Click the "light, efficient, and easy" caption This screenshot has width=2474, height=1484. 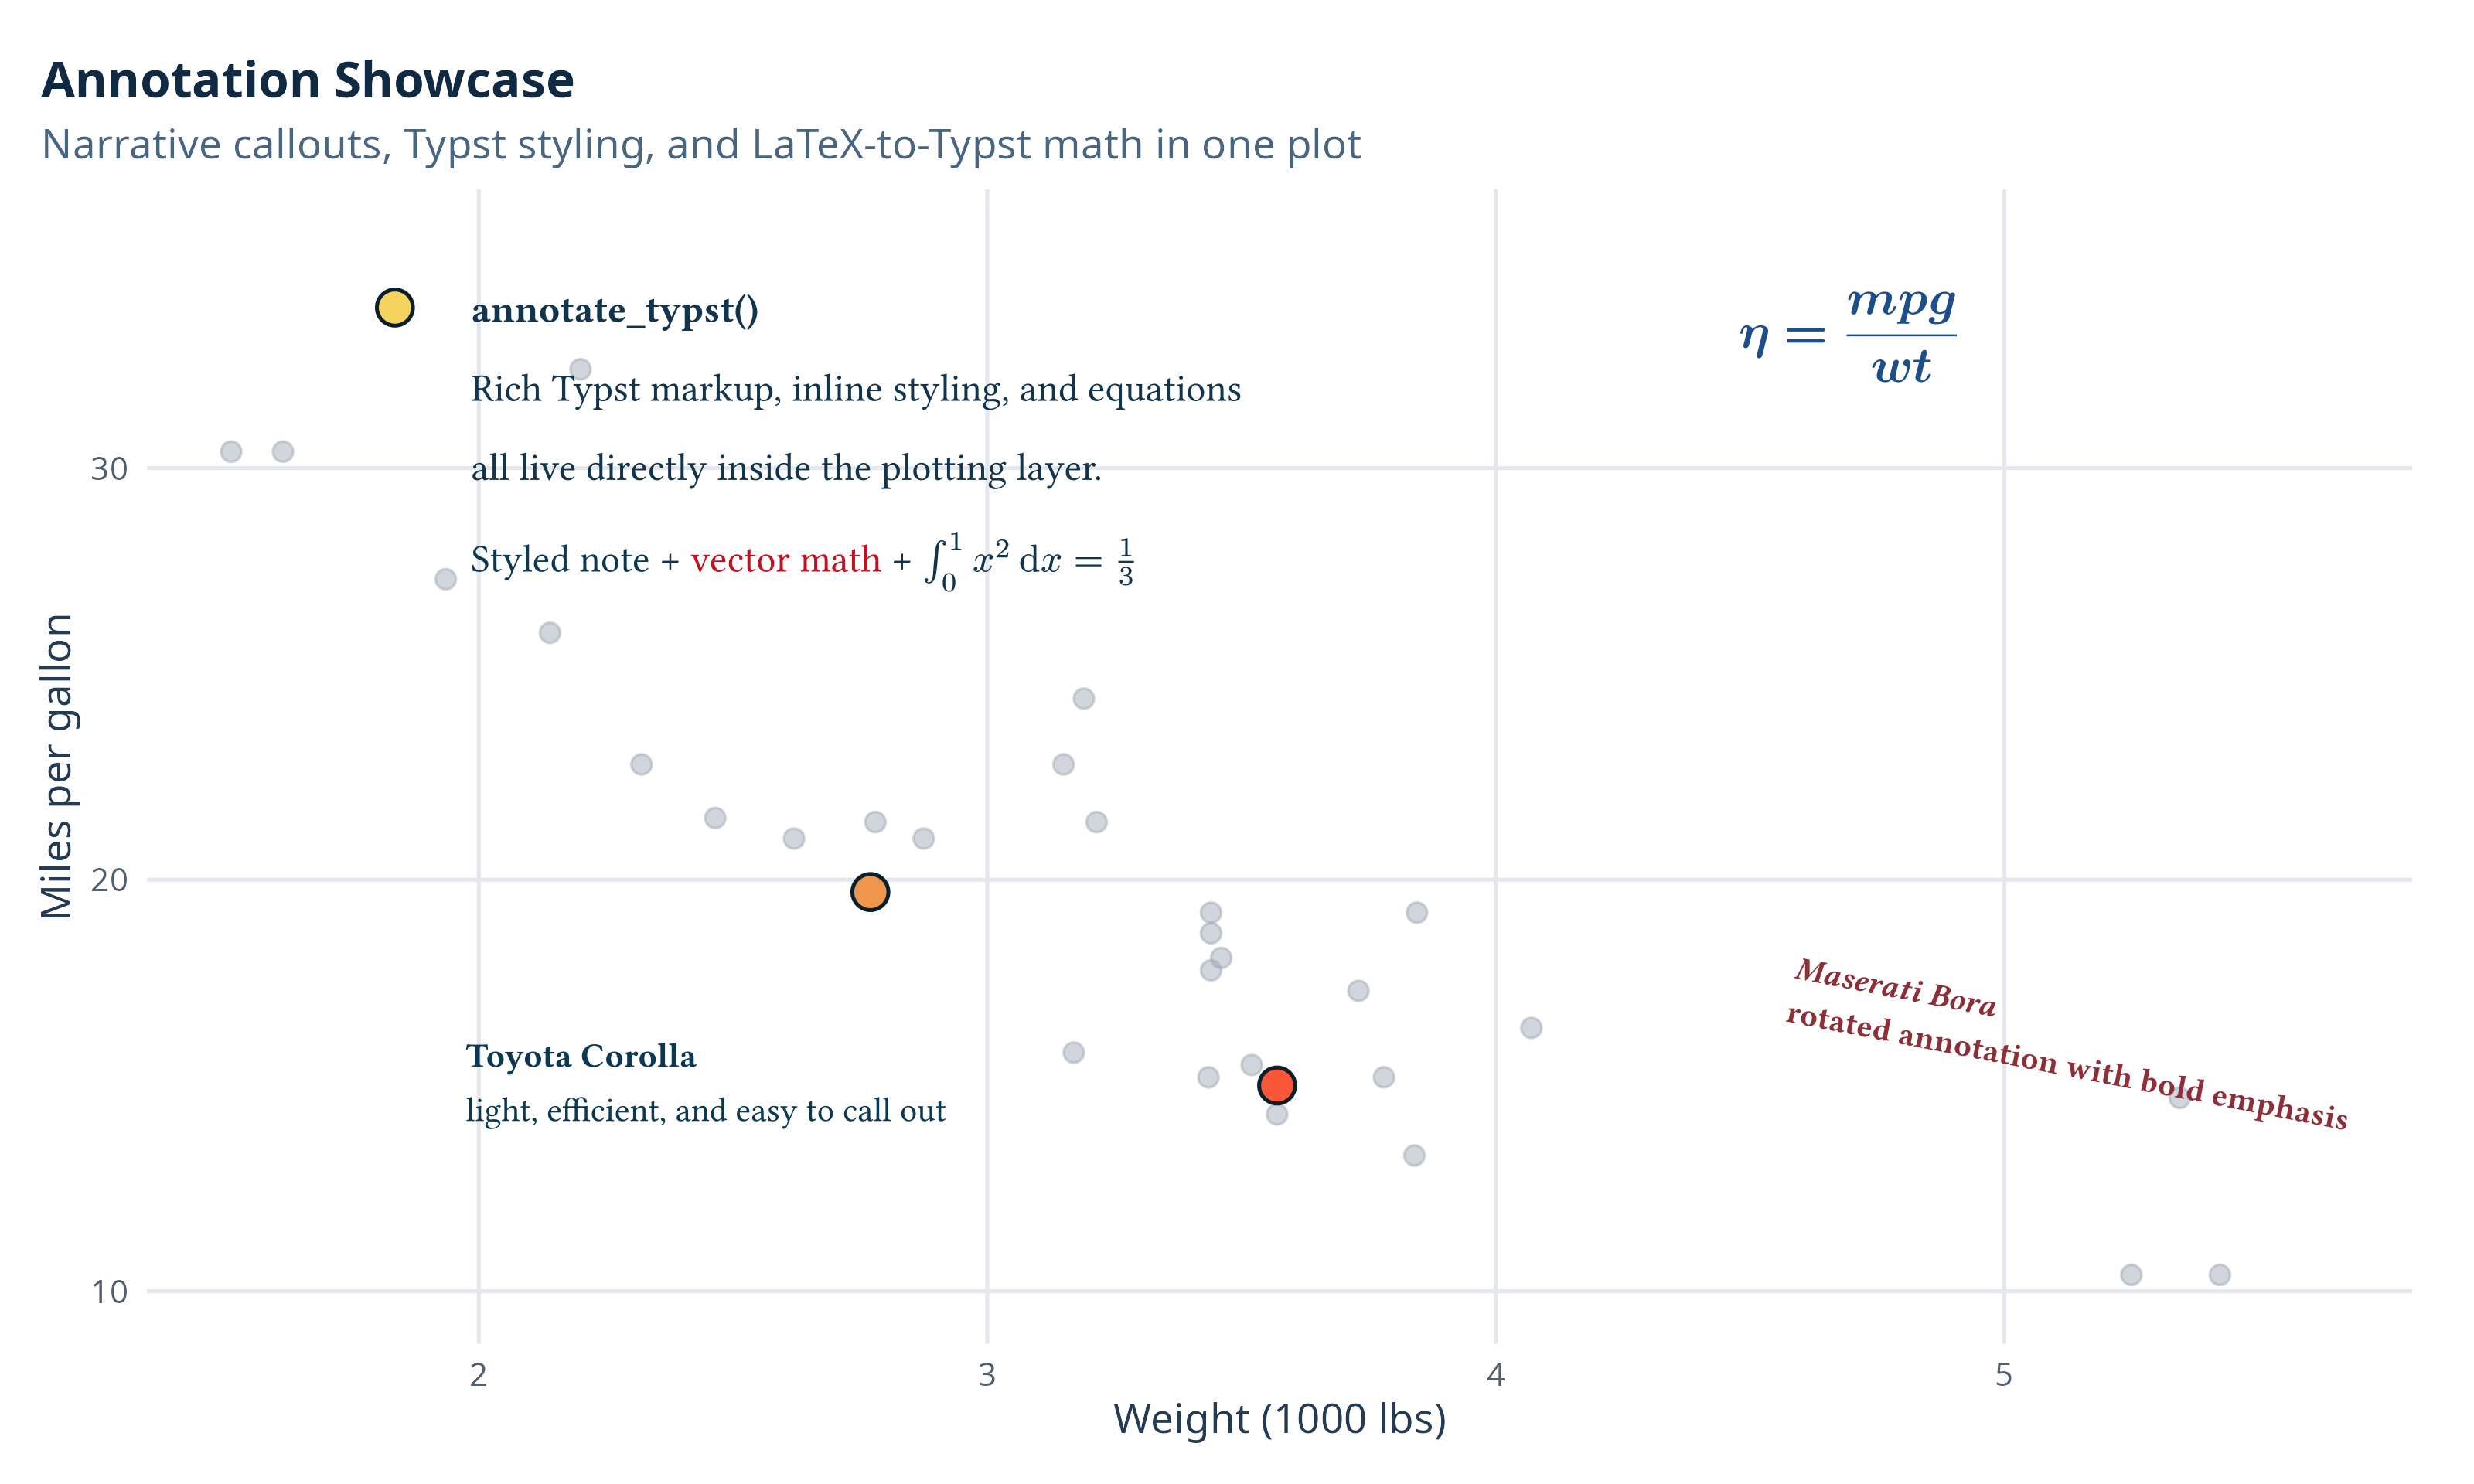click(x=705, y=1110)
